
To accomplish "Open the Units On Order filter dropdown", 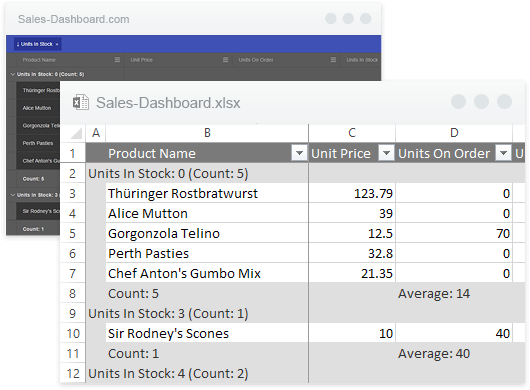I will click(x=503, y=153).
